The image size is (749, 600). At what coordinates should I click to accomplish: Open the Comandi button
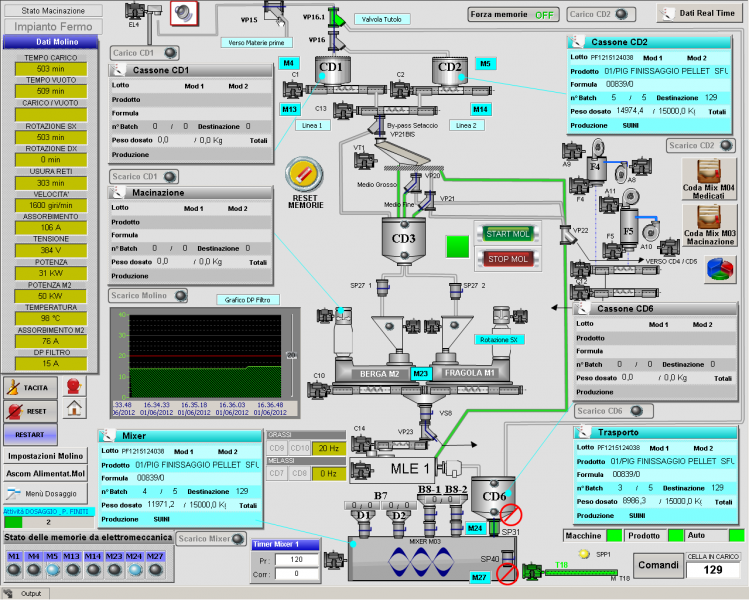tap(658, 565)
